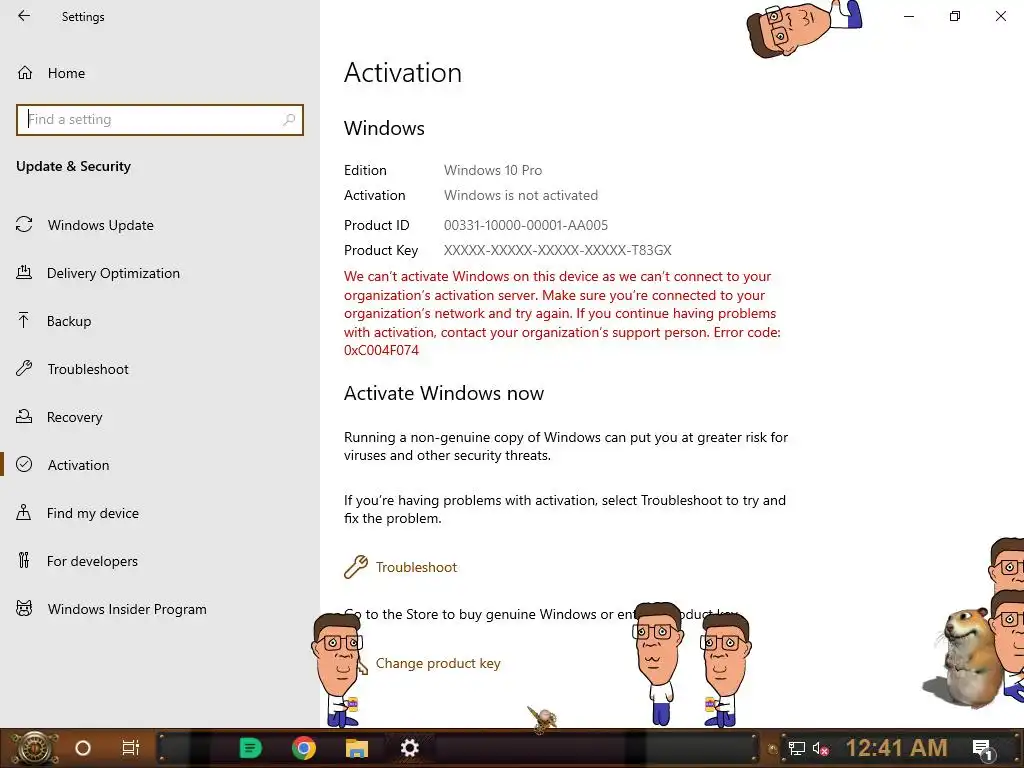
Task: Select the Product Key value ending T83GX
Action: click(558, 250)
